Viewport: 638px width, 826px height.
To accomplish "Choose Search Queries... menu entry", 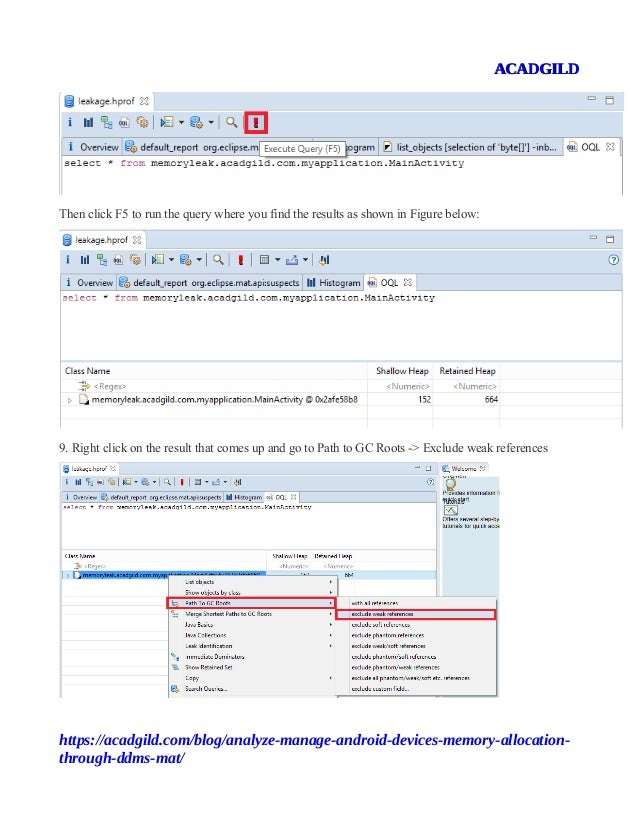I will pyautogui.click(x=252, y=689).
